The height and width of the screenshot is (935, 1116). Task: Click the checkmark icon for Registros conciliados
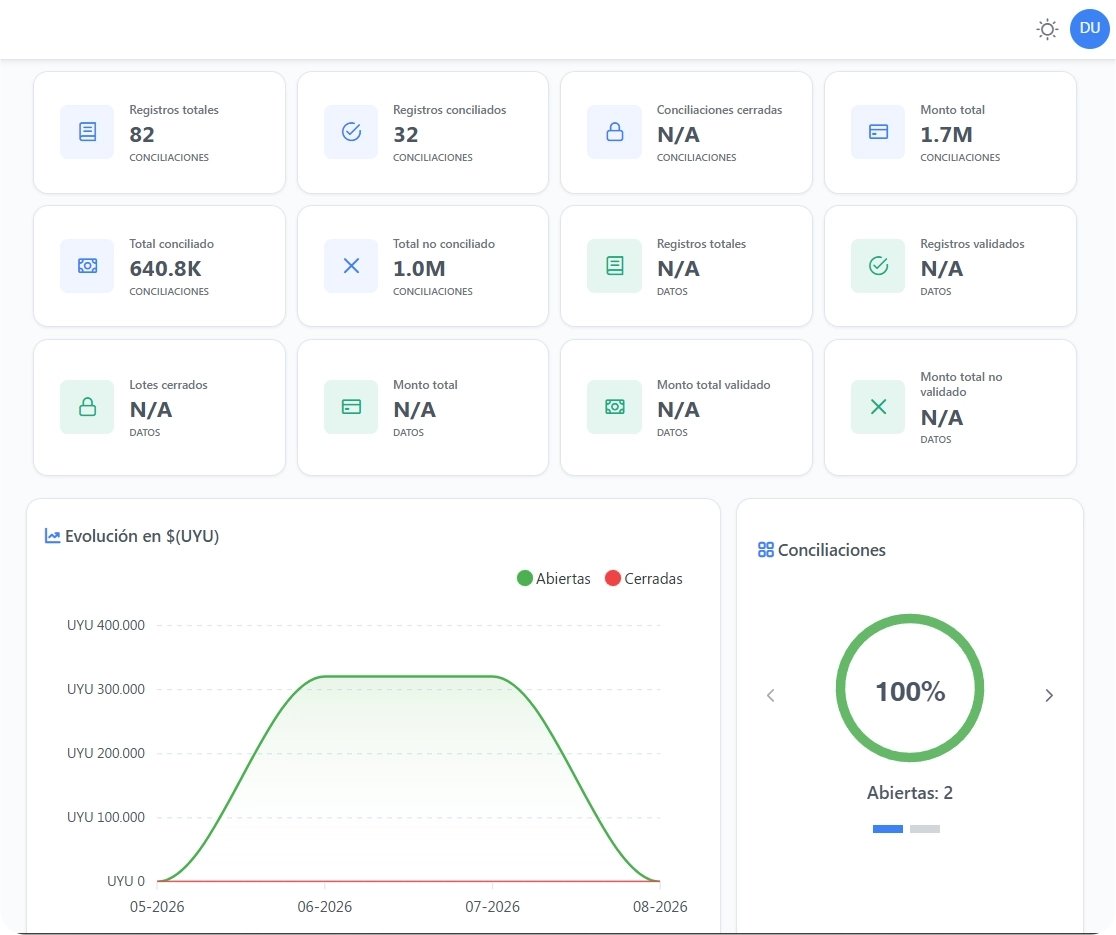351,132
